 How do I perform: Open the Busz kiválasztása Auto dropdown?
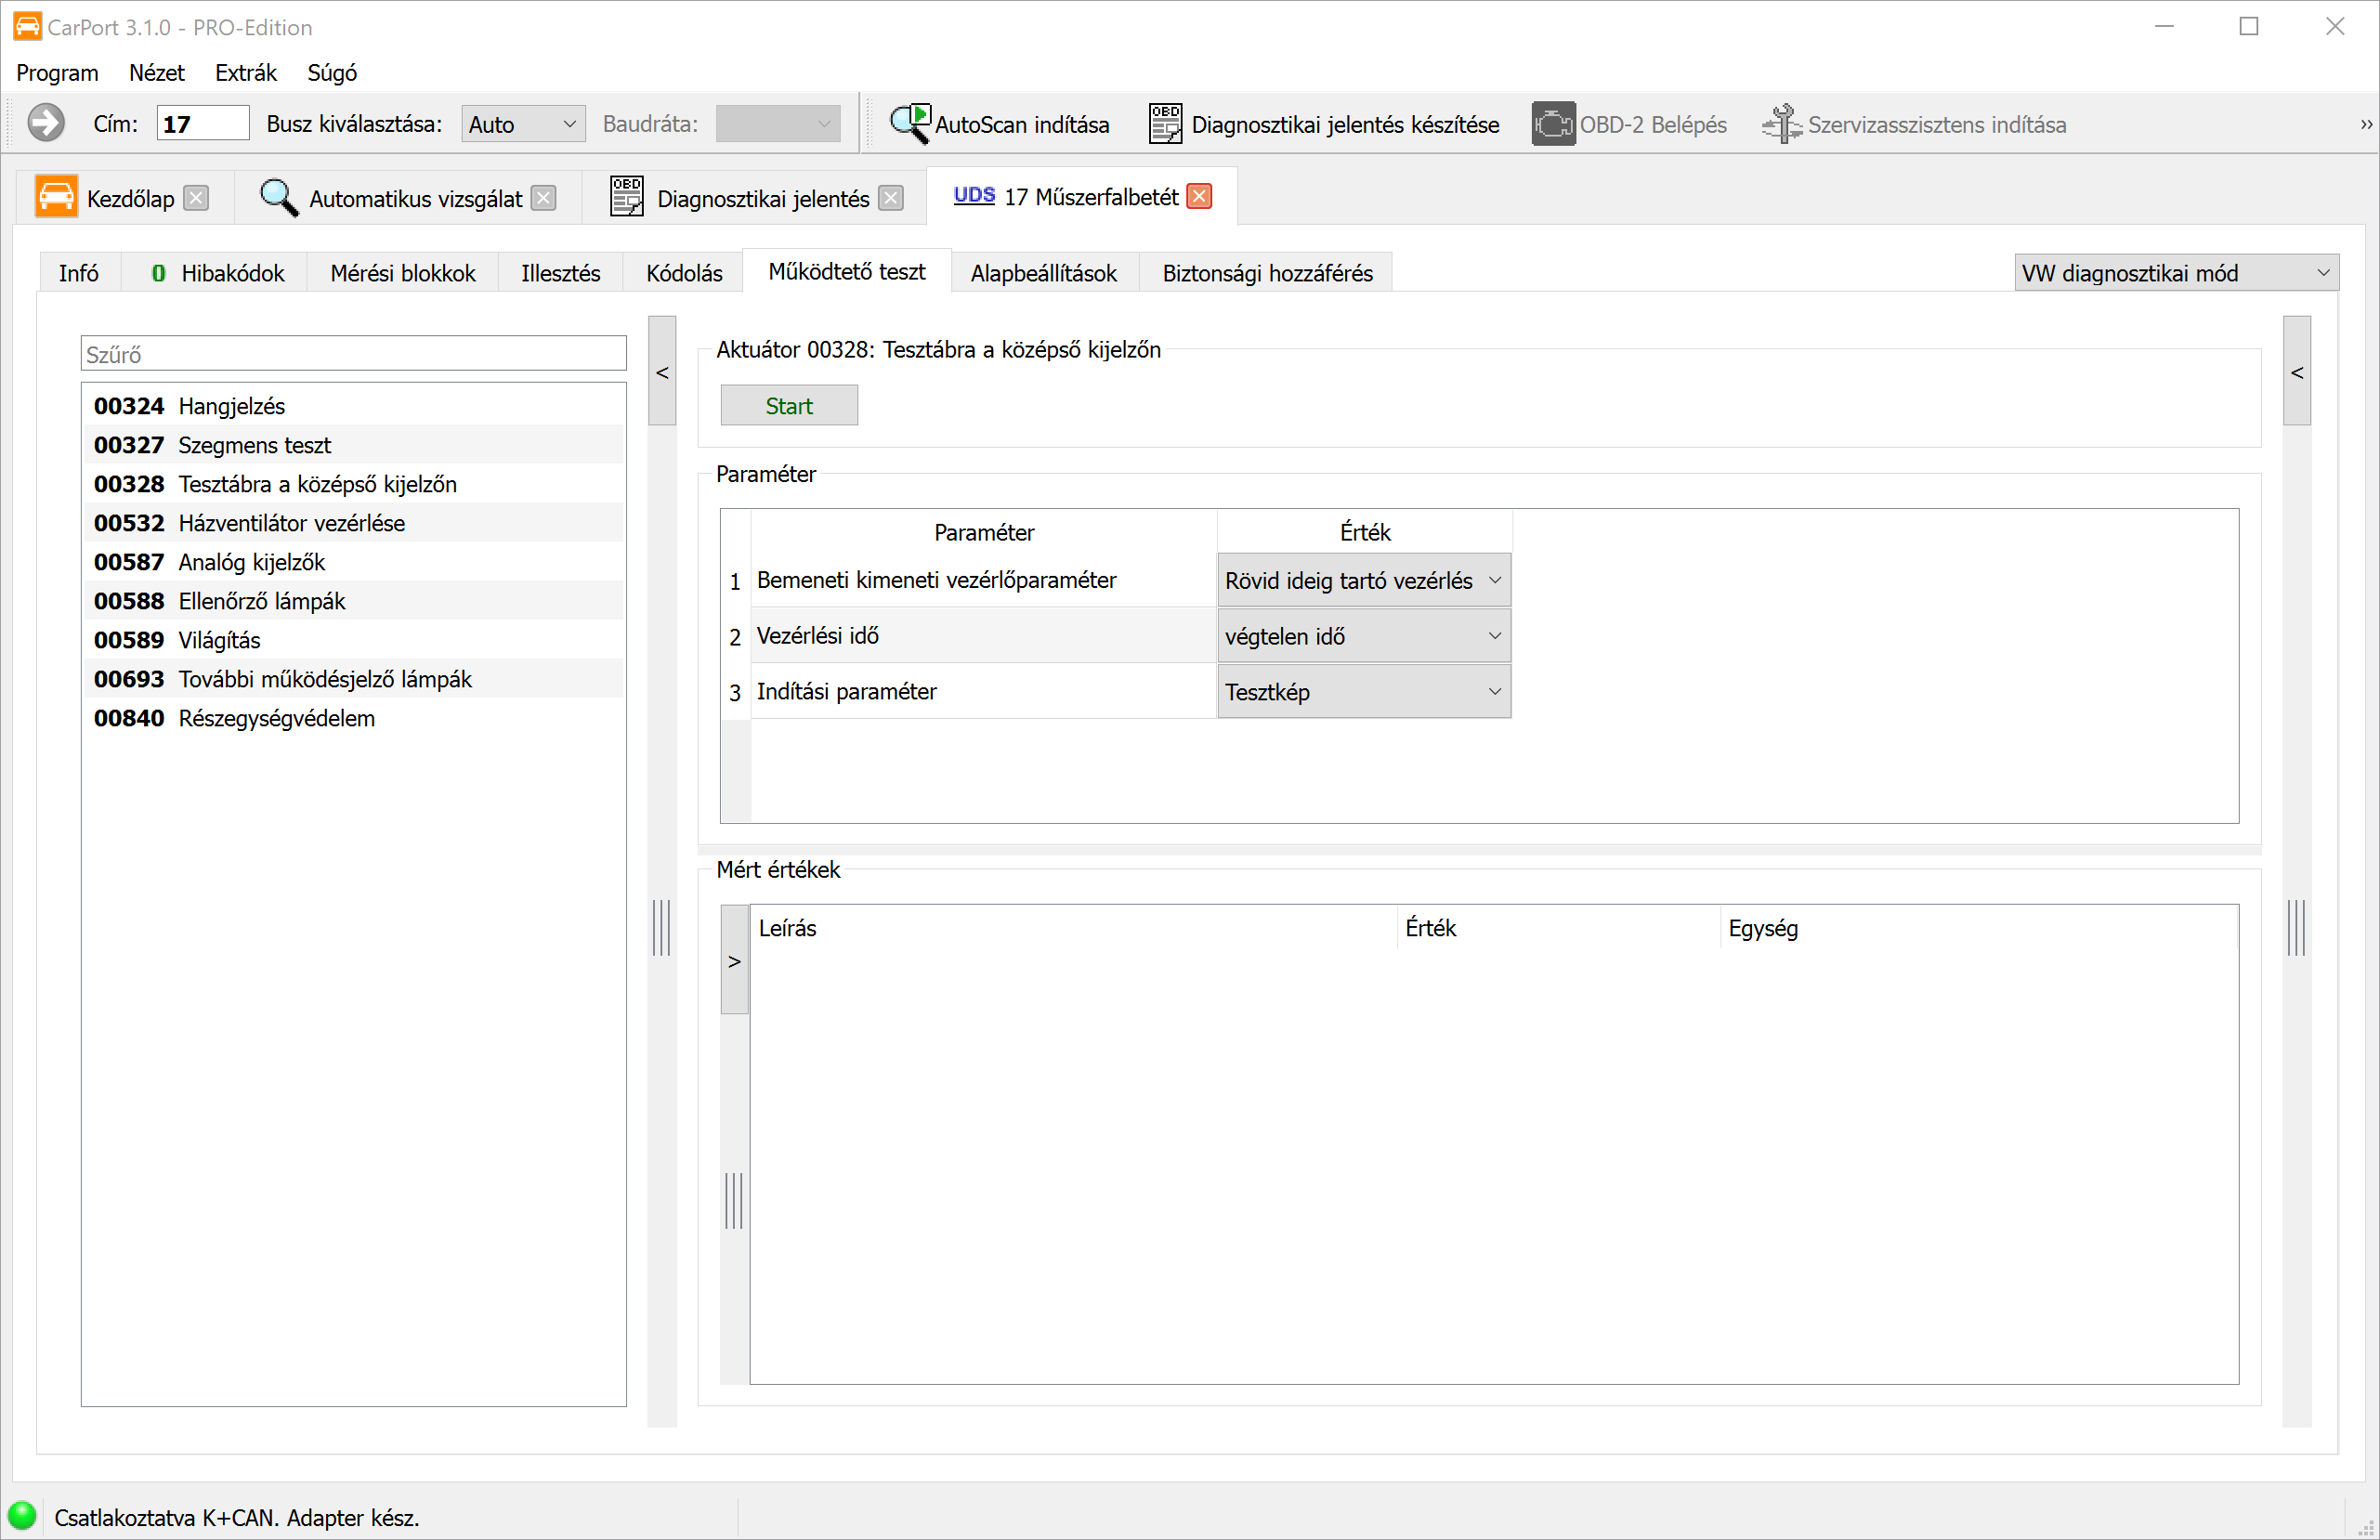pyautogui.click(x=523, y=124)
